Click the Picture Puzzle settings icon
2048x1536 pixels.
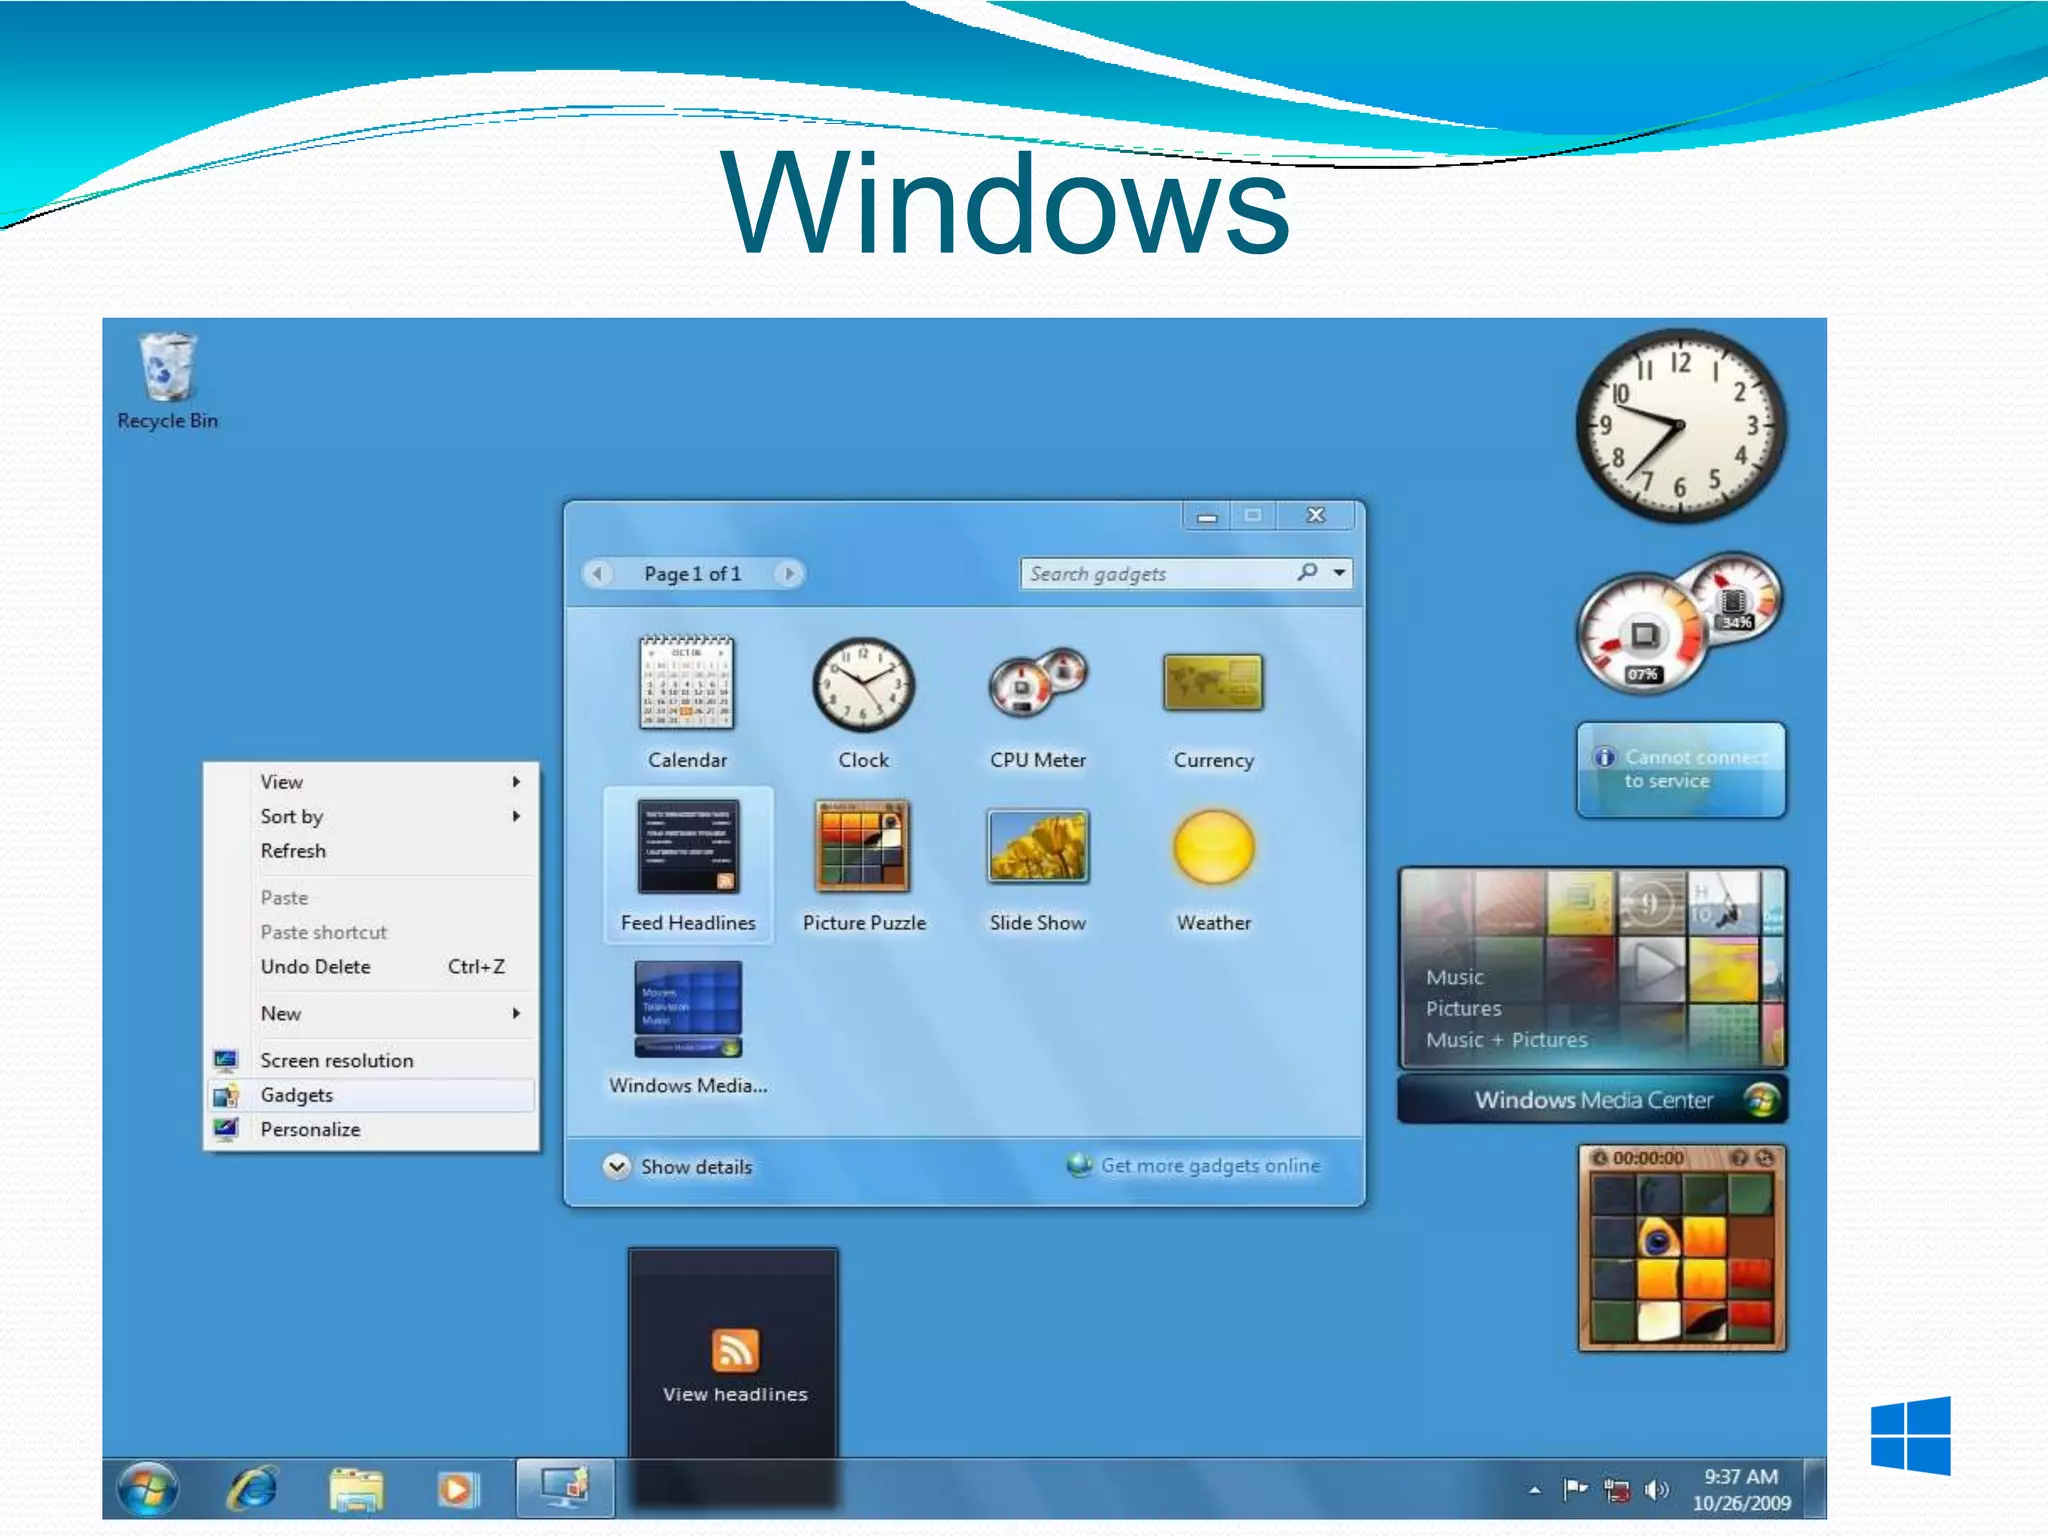click(1765, 1158)
